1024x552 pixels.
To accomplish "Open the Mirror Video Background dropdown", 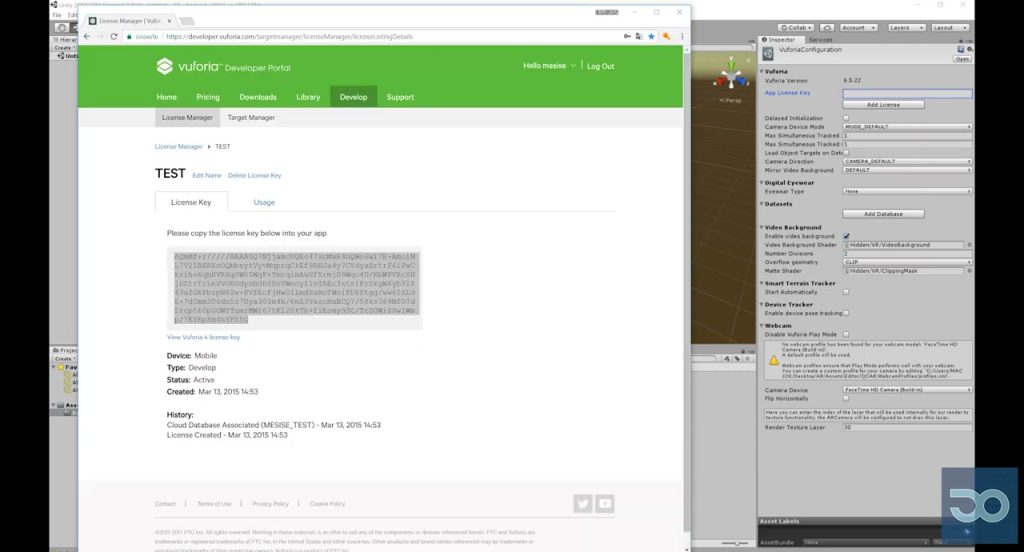I will [907, 170].
